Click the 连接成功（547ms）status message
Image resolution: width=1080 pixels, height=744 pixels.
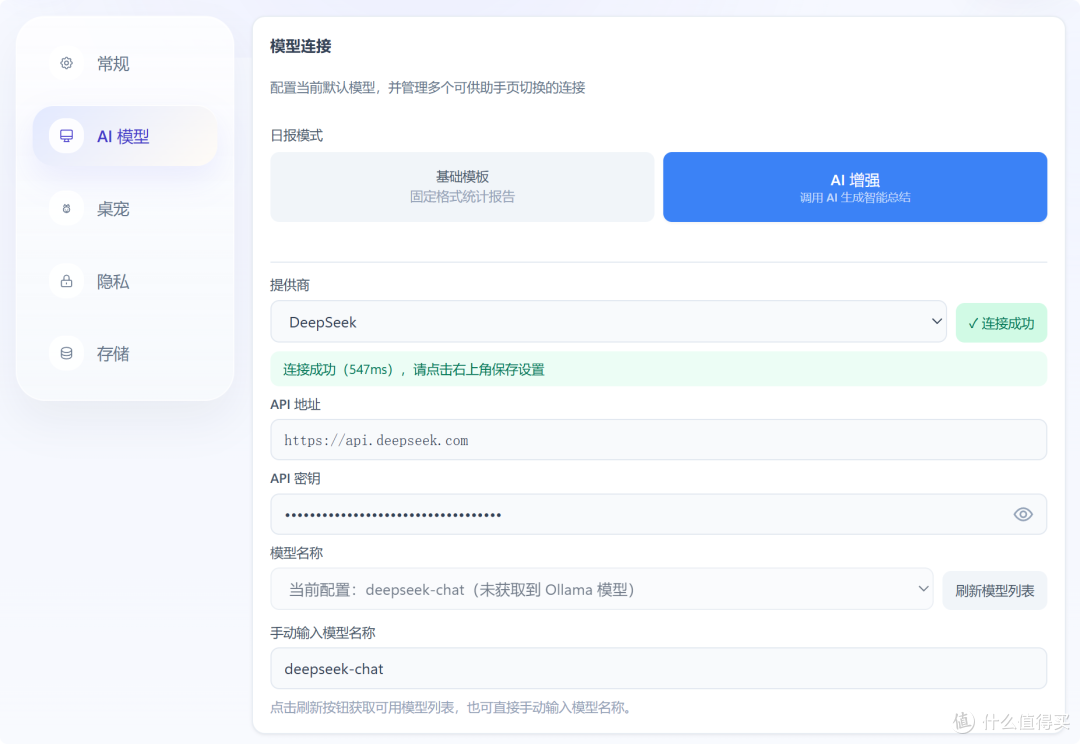[658, 369]
